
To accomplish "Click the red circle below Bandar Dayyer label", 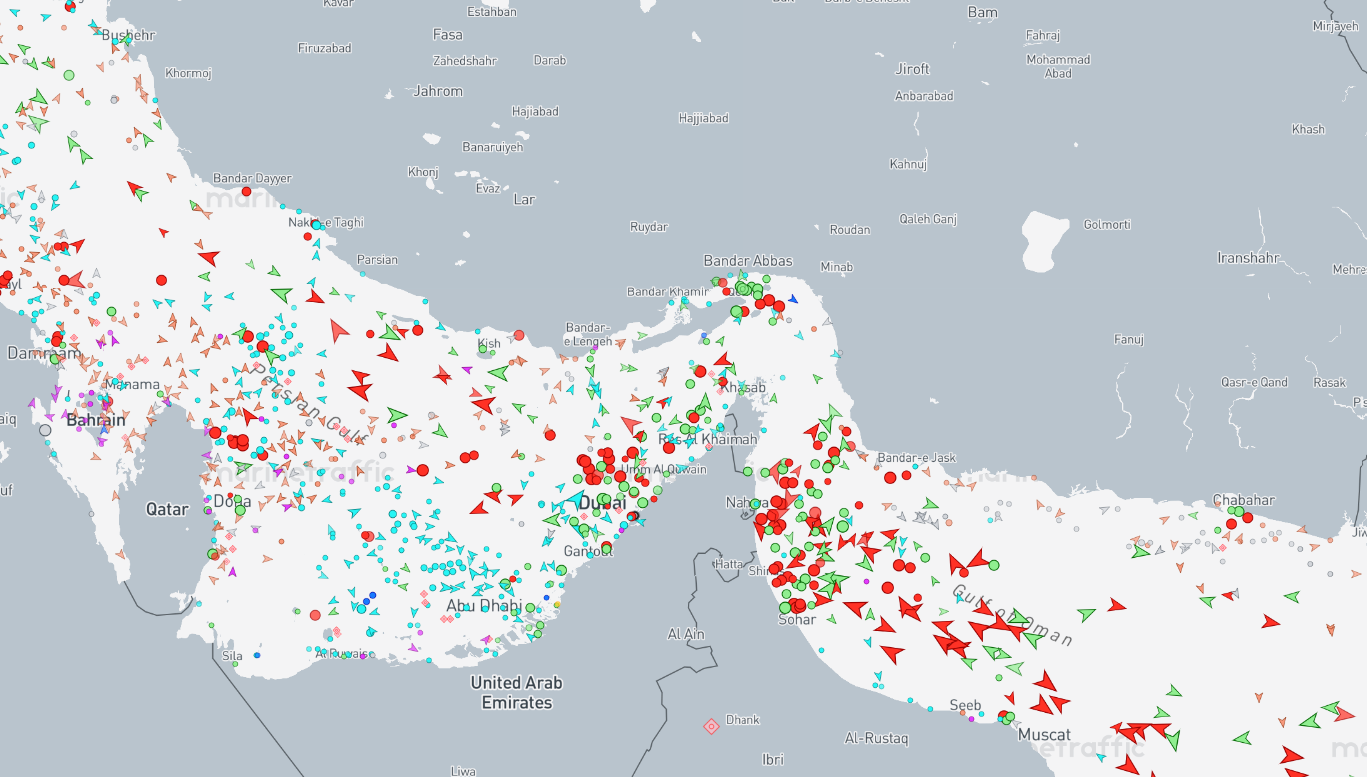I will coord(246,191).
